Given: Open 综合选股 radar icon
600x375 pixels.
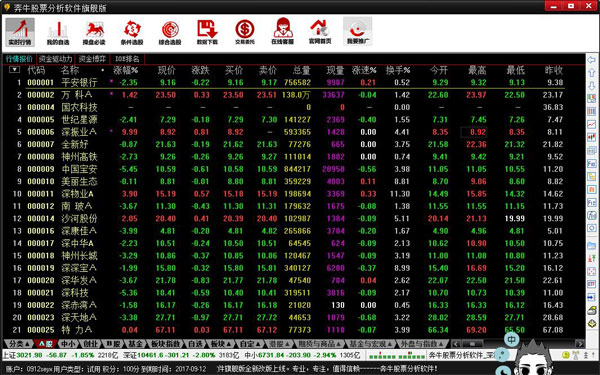Looking at the screenshot, I should pos(170,32).
